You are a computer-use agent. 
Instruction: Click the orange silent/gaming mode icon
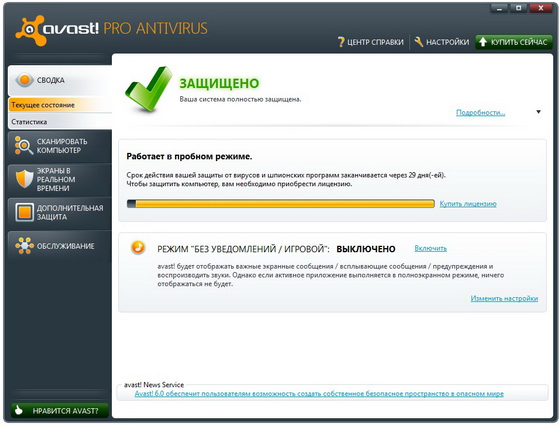(x=138, y=247)
